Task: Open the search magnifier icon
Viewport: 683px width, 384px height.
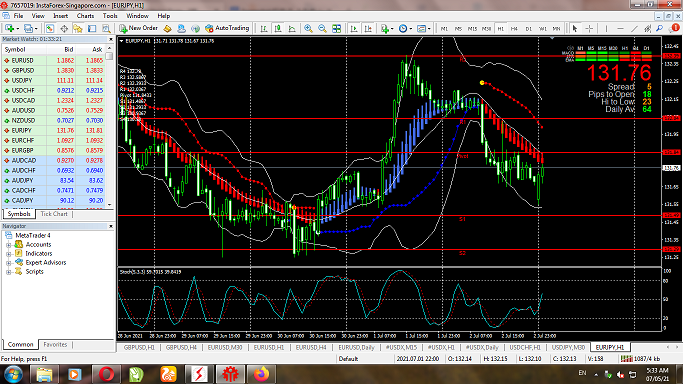Action: tap(660, 28)
